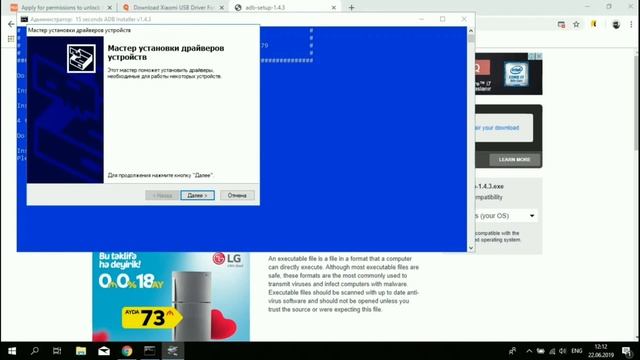Switch ENG input language indicator
This screenshot has height=360, width=640.
(576, 351)
